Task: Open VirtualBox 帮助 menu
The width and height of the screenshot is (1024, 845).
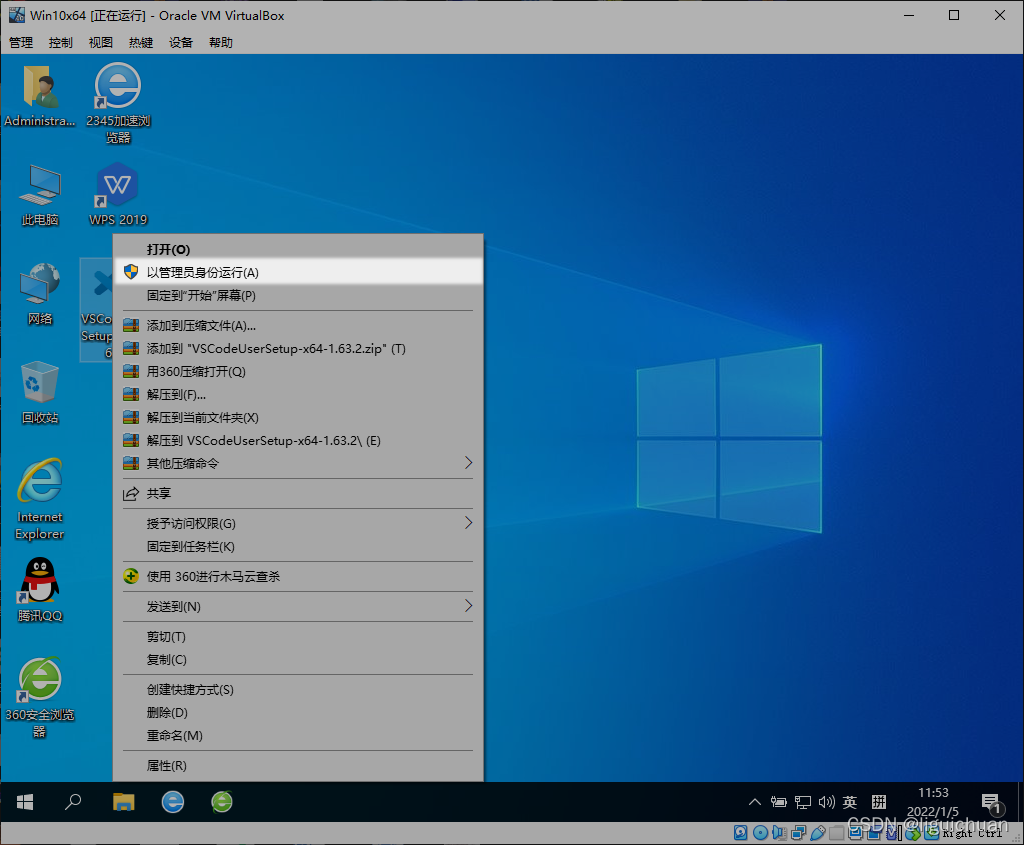Action: click(x=221, y=42)
